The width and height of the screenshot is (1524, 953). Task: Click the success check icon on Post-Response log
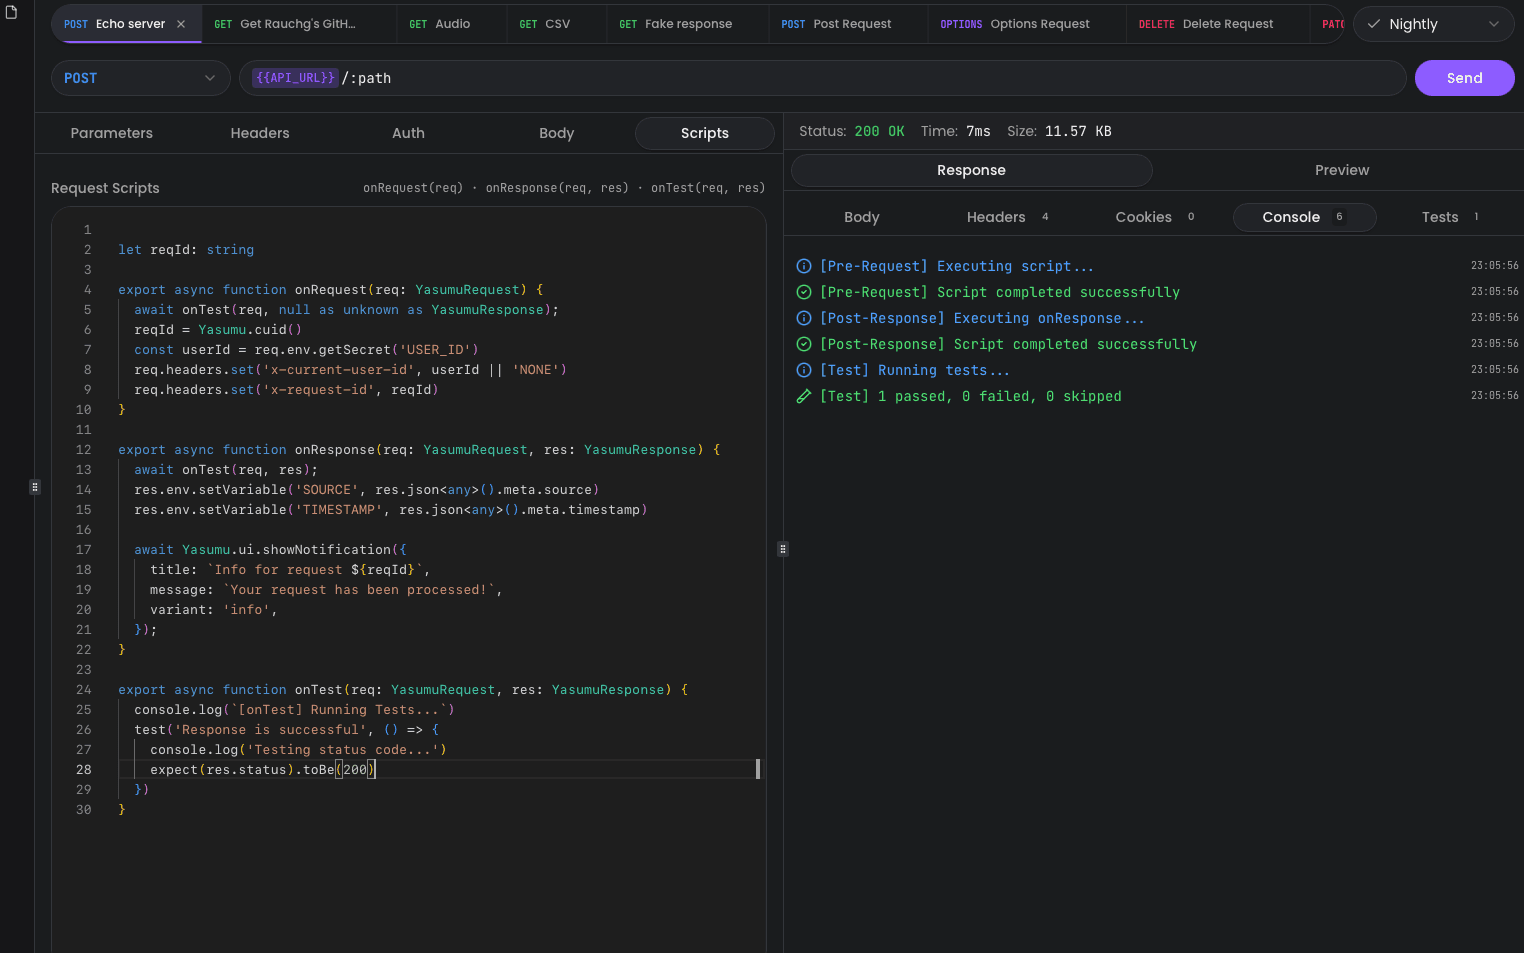pos(804,344)
